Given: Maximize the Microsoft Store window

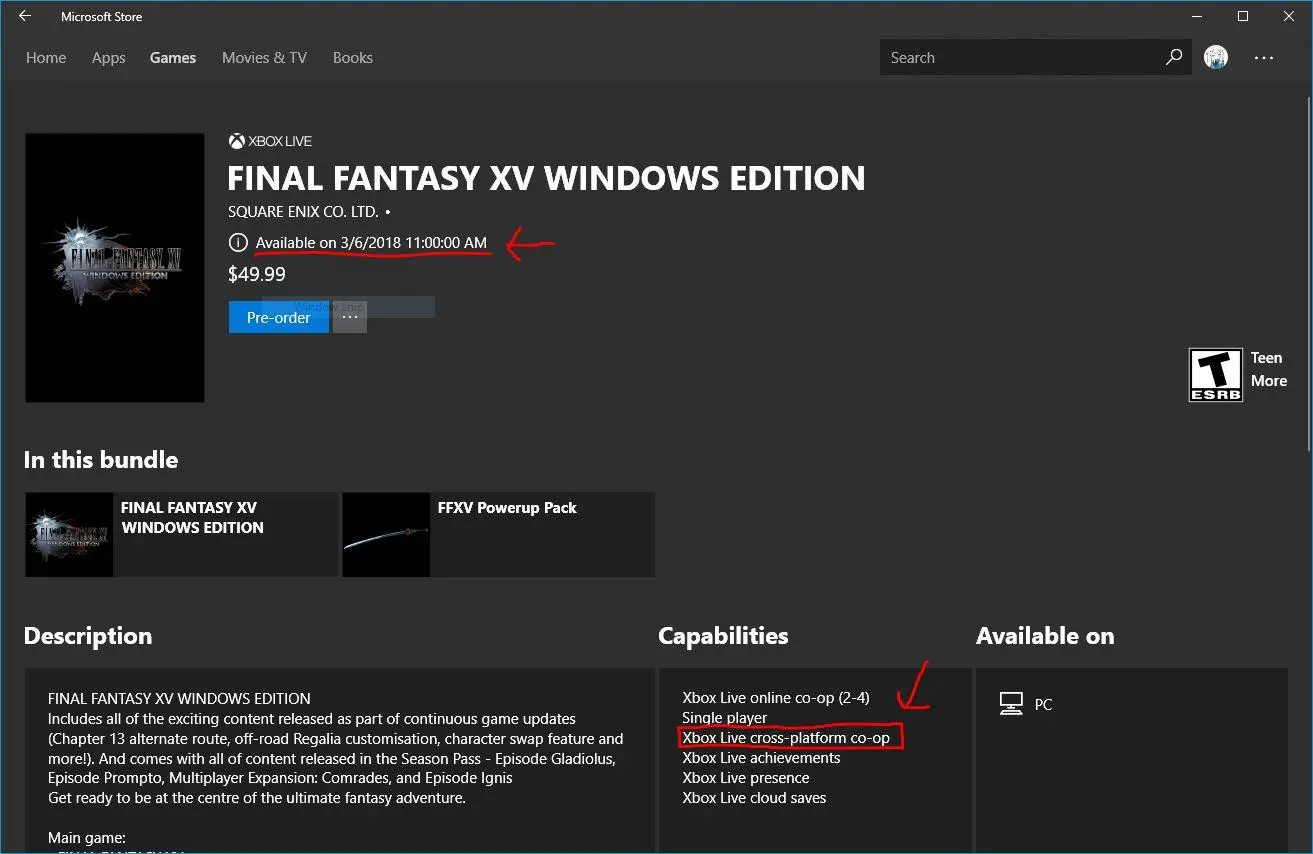Looking at the screenshot, I should (1243, 16).
